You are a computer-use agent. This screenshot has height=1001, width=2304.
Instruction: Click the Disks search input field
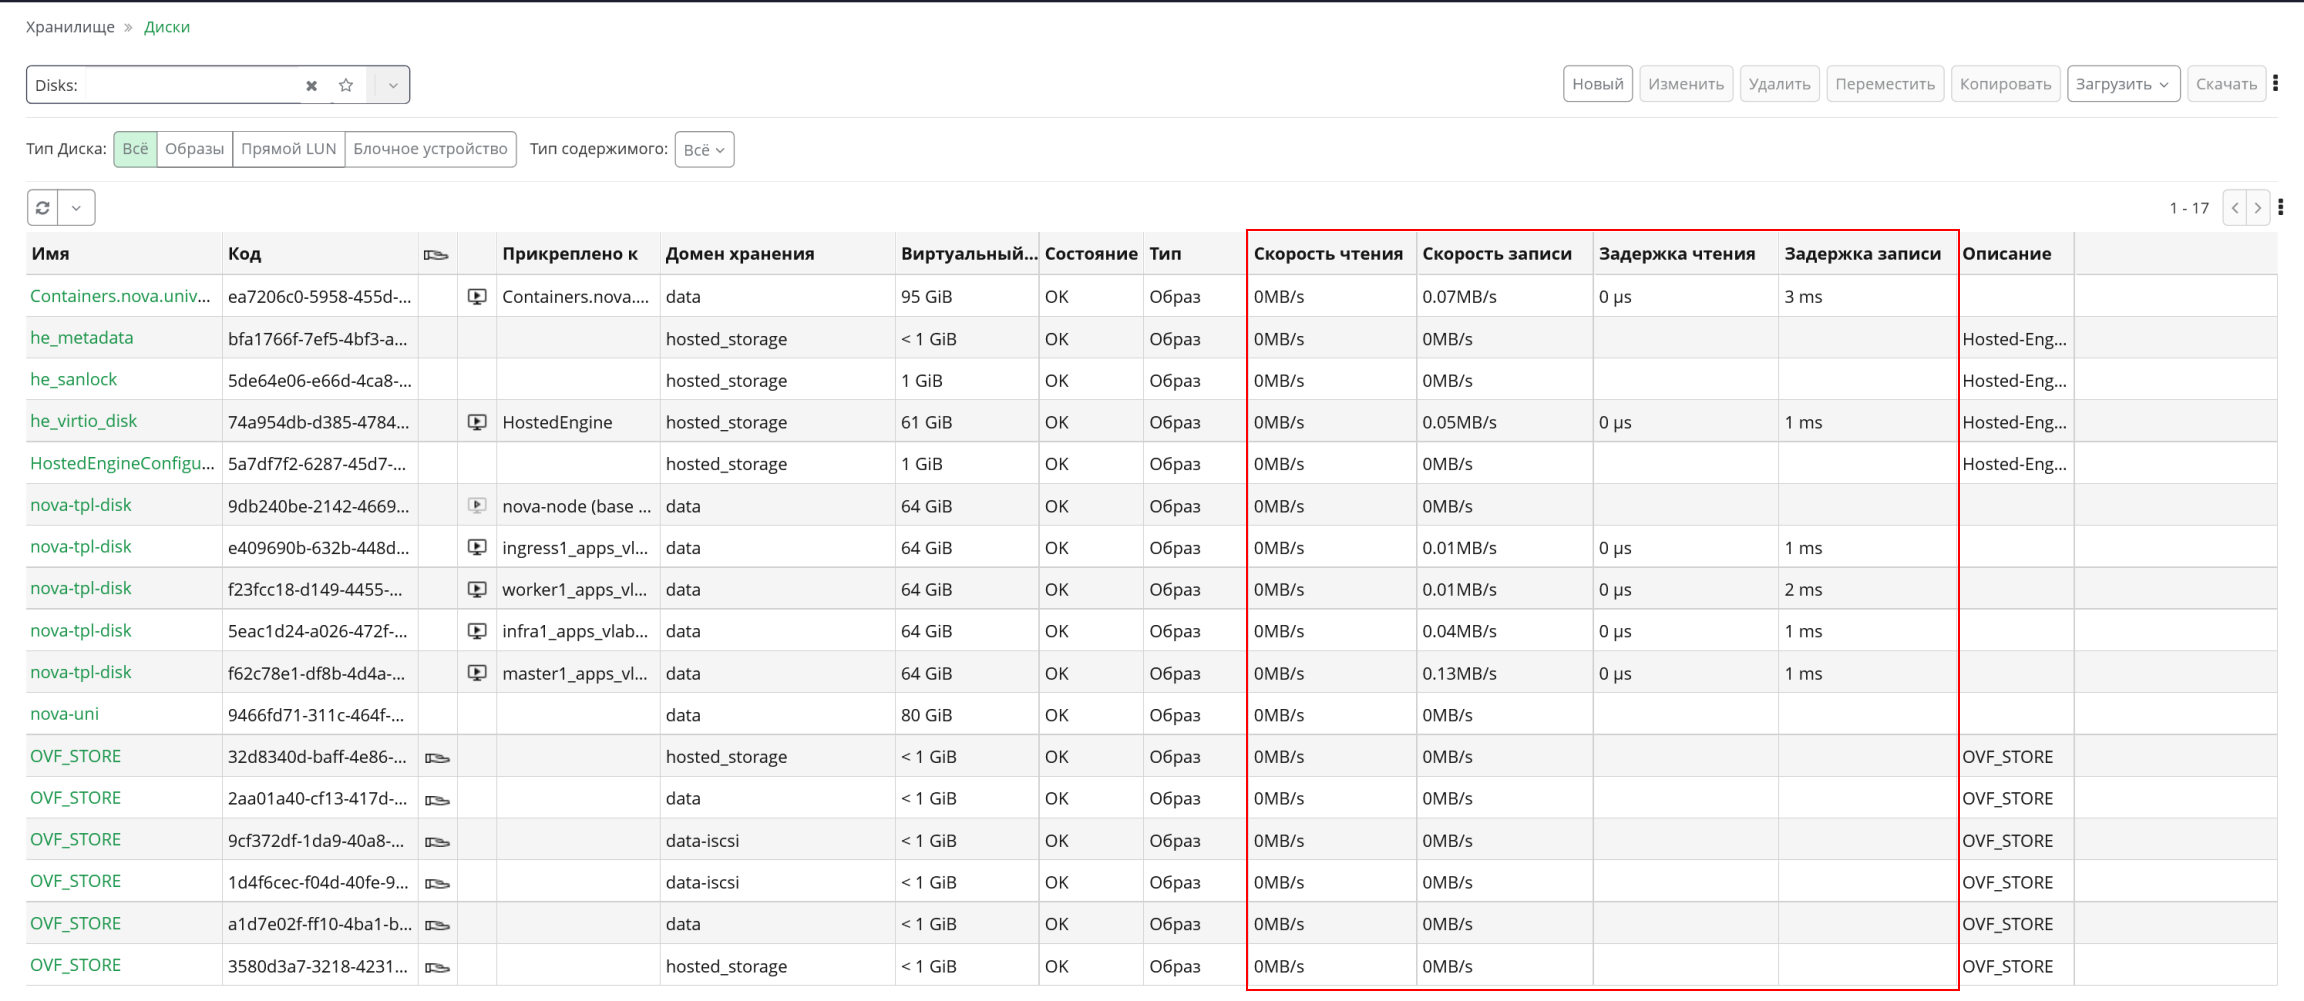click(193, 85)
